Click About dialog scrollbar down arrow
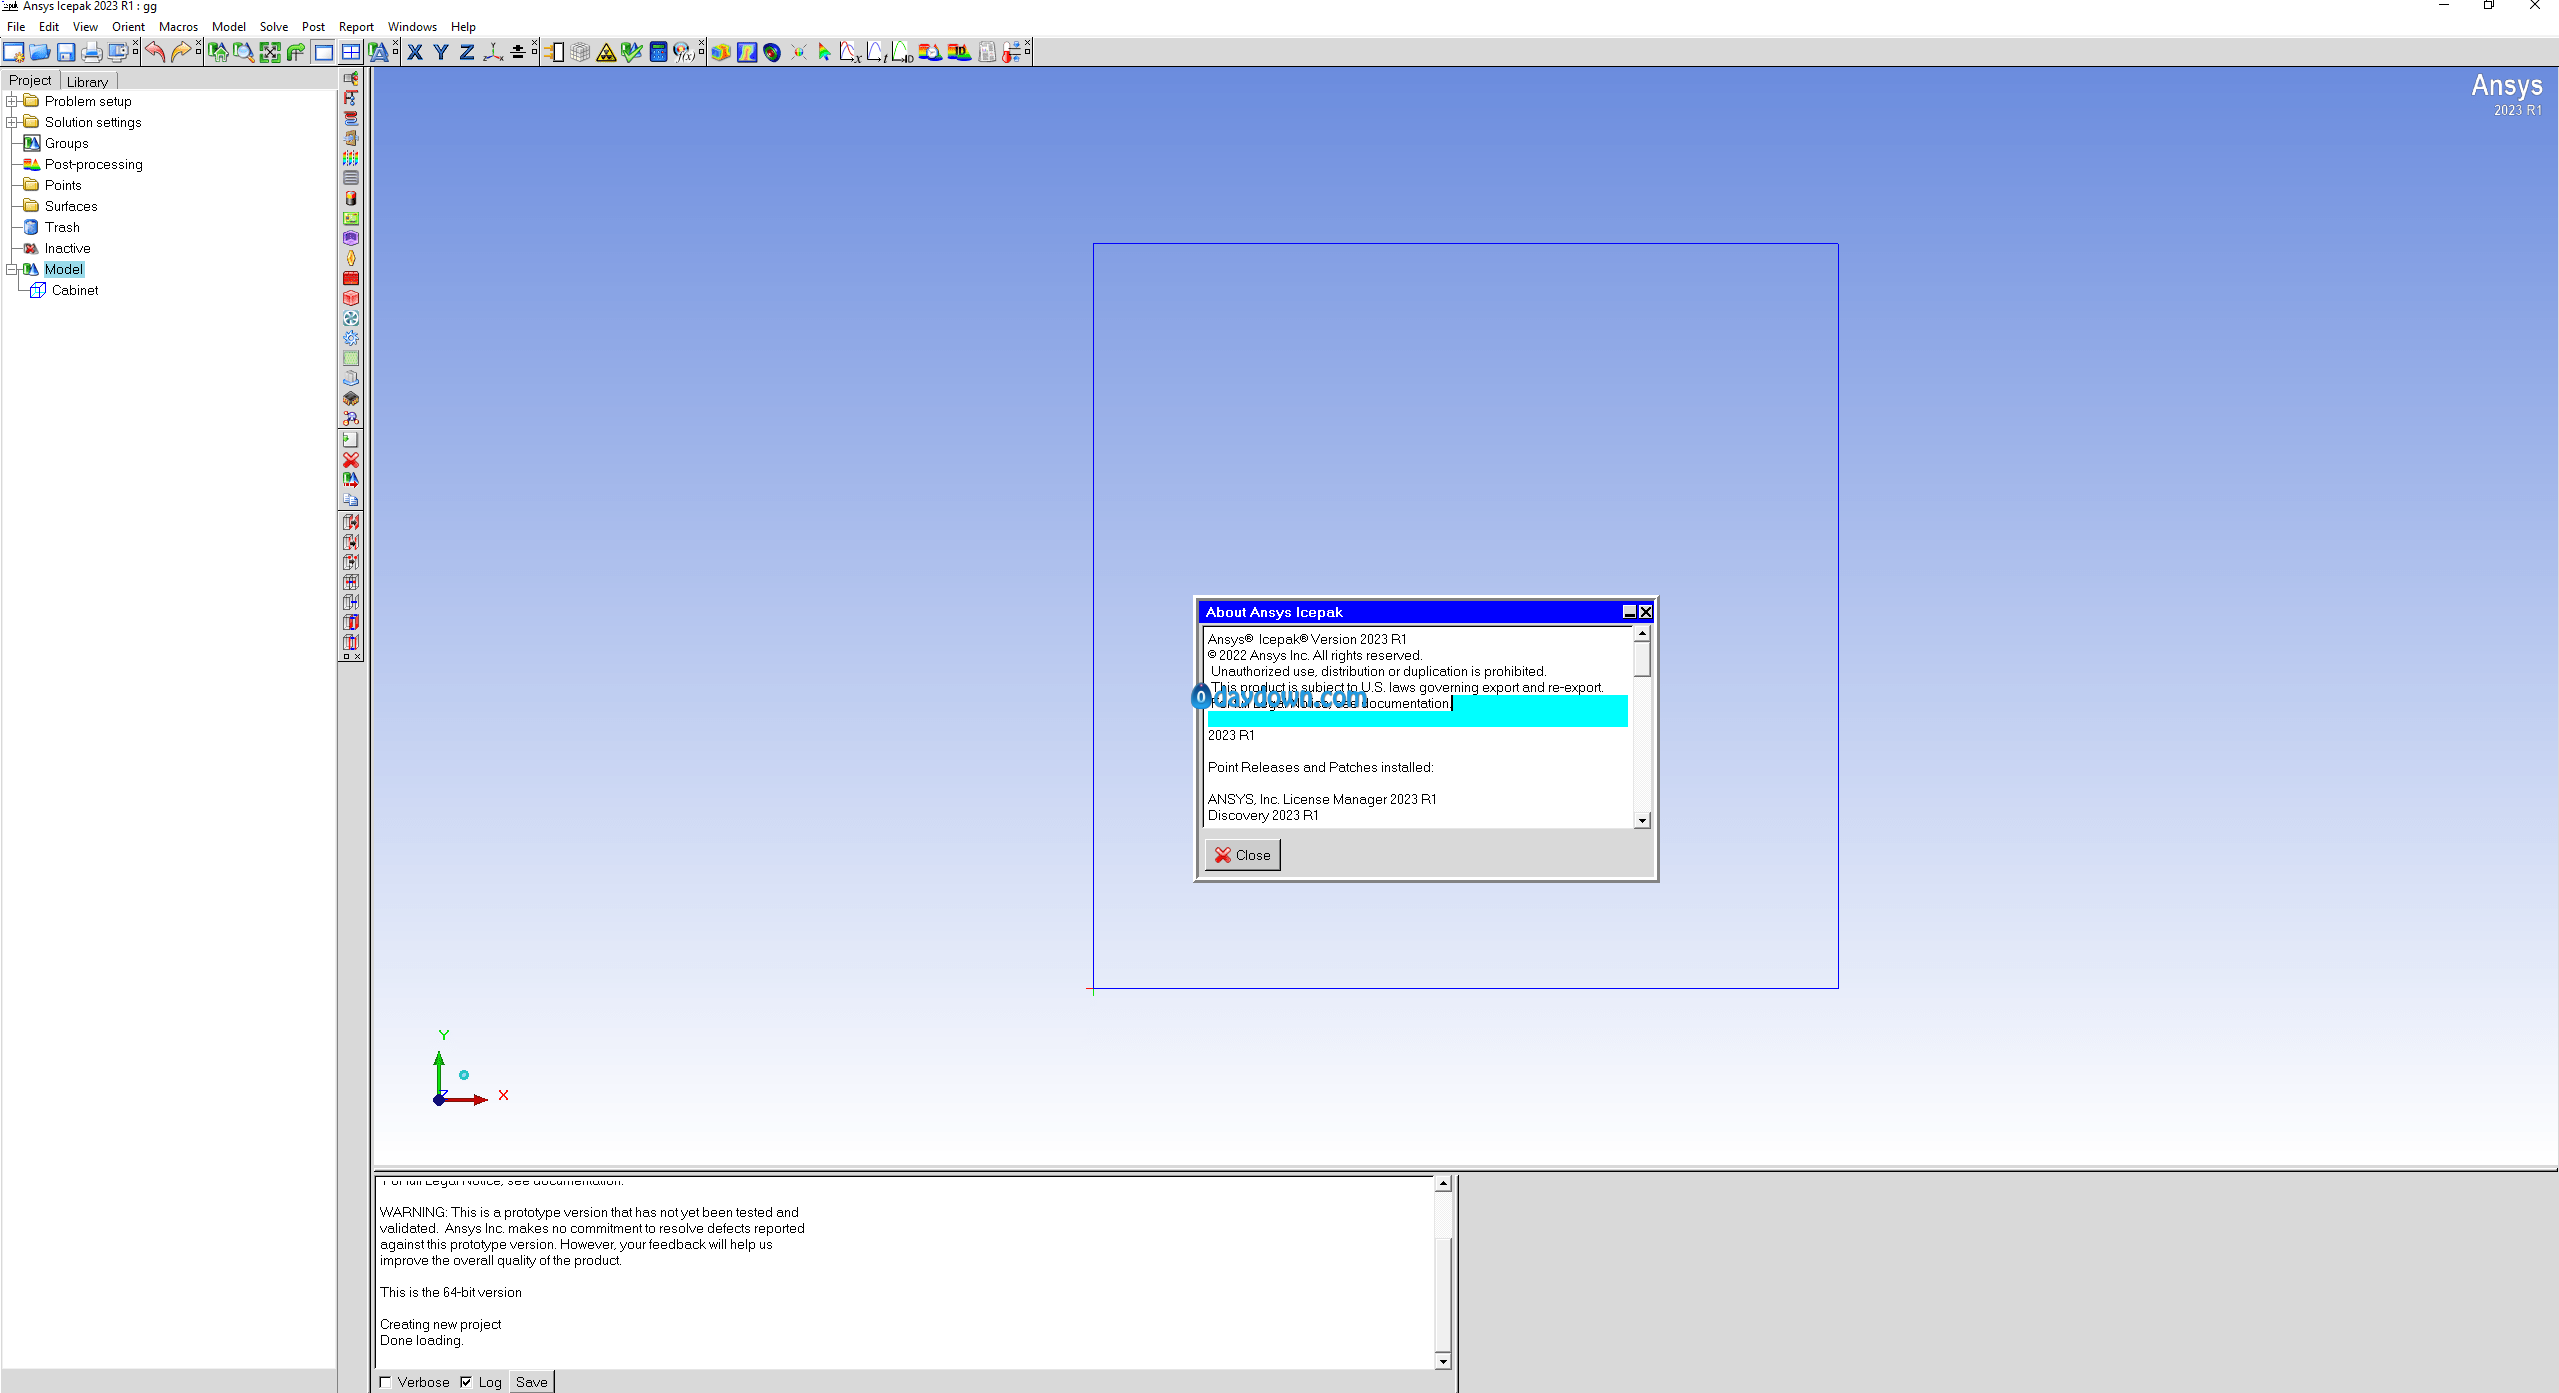The height and width of the screenshot is (1393, 2559). pos(1642,821)
